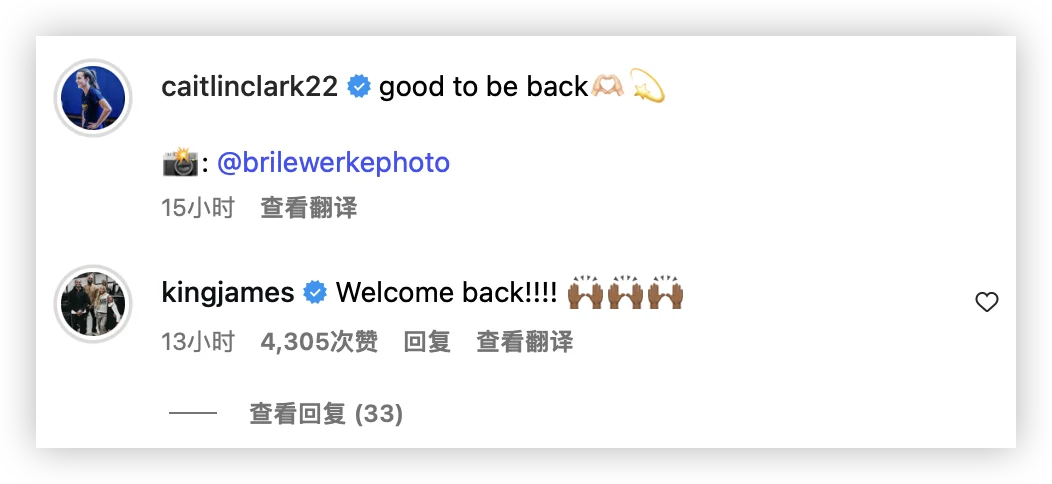Click the first raised hands emoji in kingjames's comment

click(x=586, y=293)
